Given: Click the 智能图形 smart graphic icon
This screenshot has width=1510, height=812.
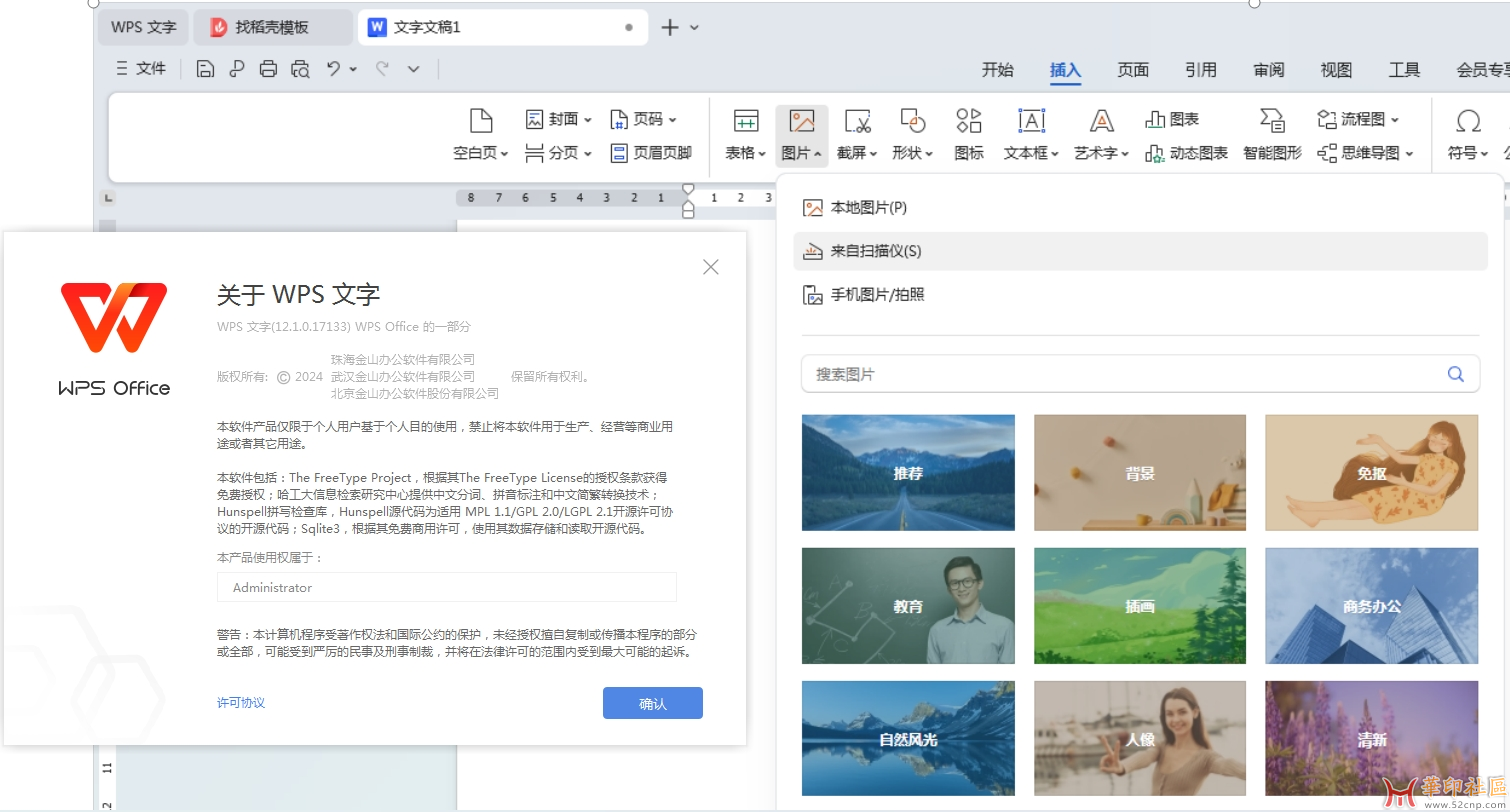Looking at the screenshot, I should pyautogui.click(x=1272, y=121).
